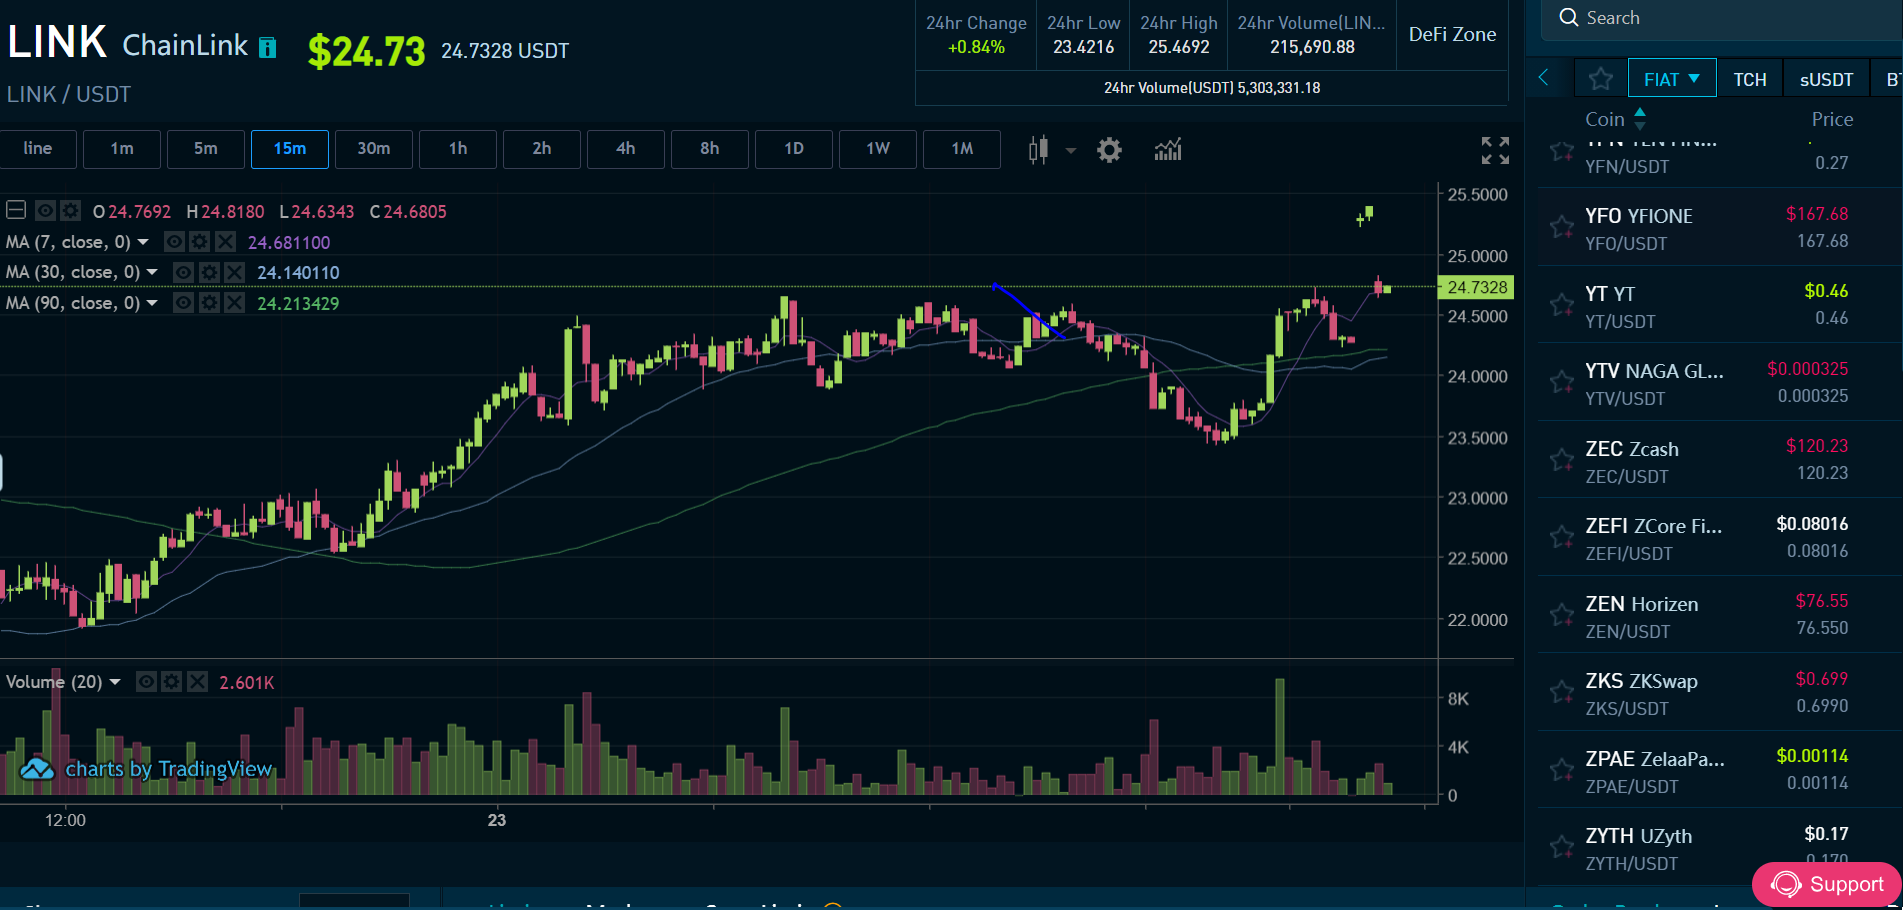Focus the coin Search field
The image size is (1903, 910).
1722,19
